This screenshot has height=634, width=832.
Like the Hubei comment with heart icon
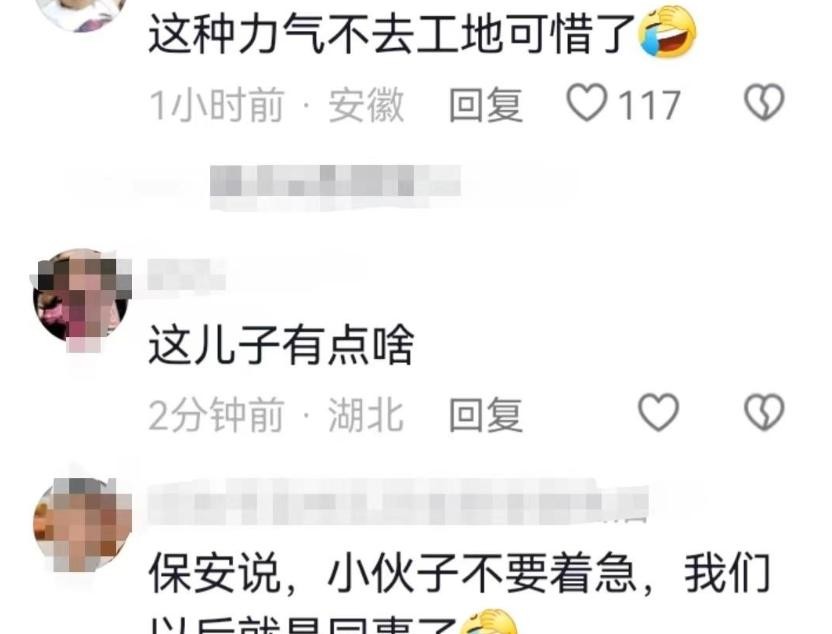pos(658,412)
